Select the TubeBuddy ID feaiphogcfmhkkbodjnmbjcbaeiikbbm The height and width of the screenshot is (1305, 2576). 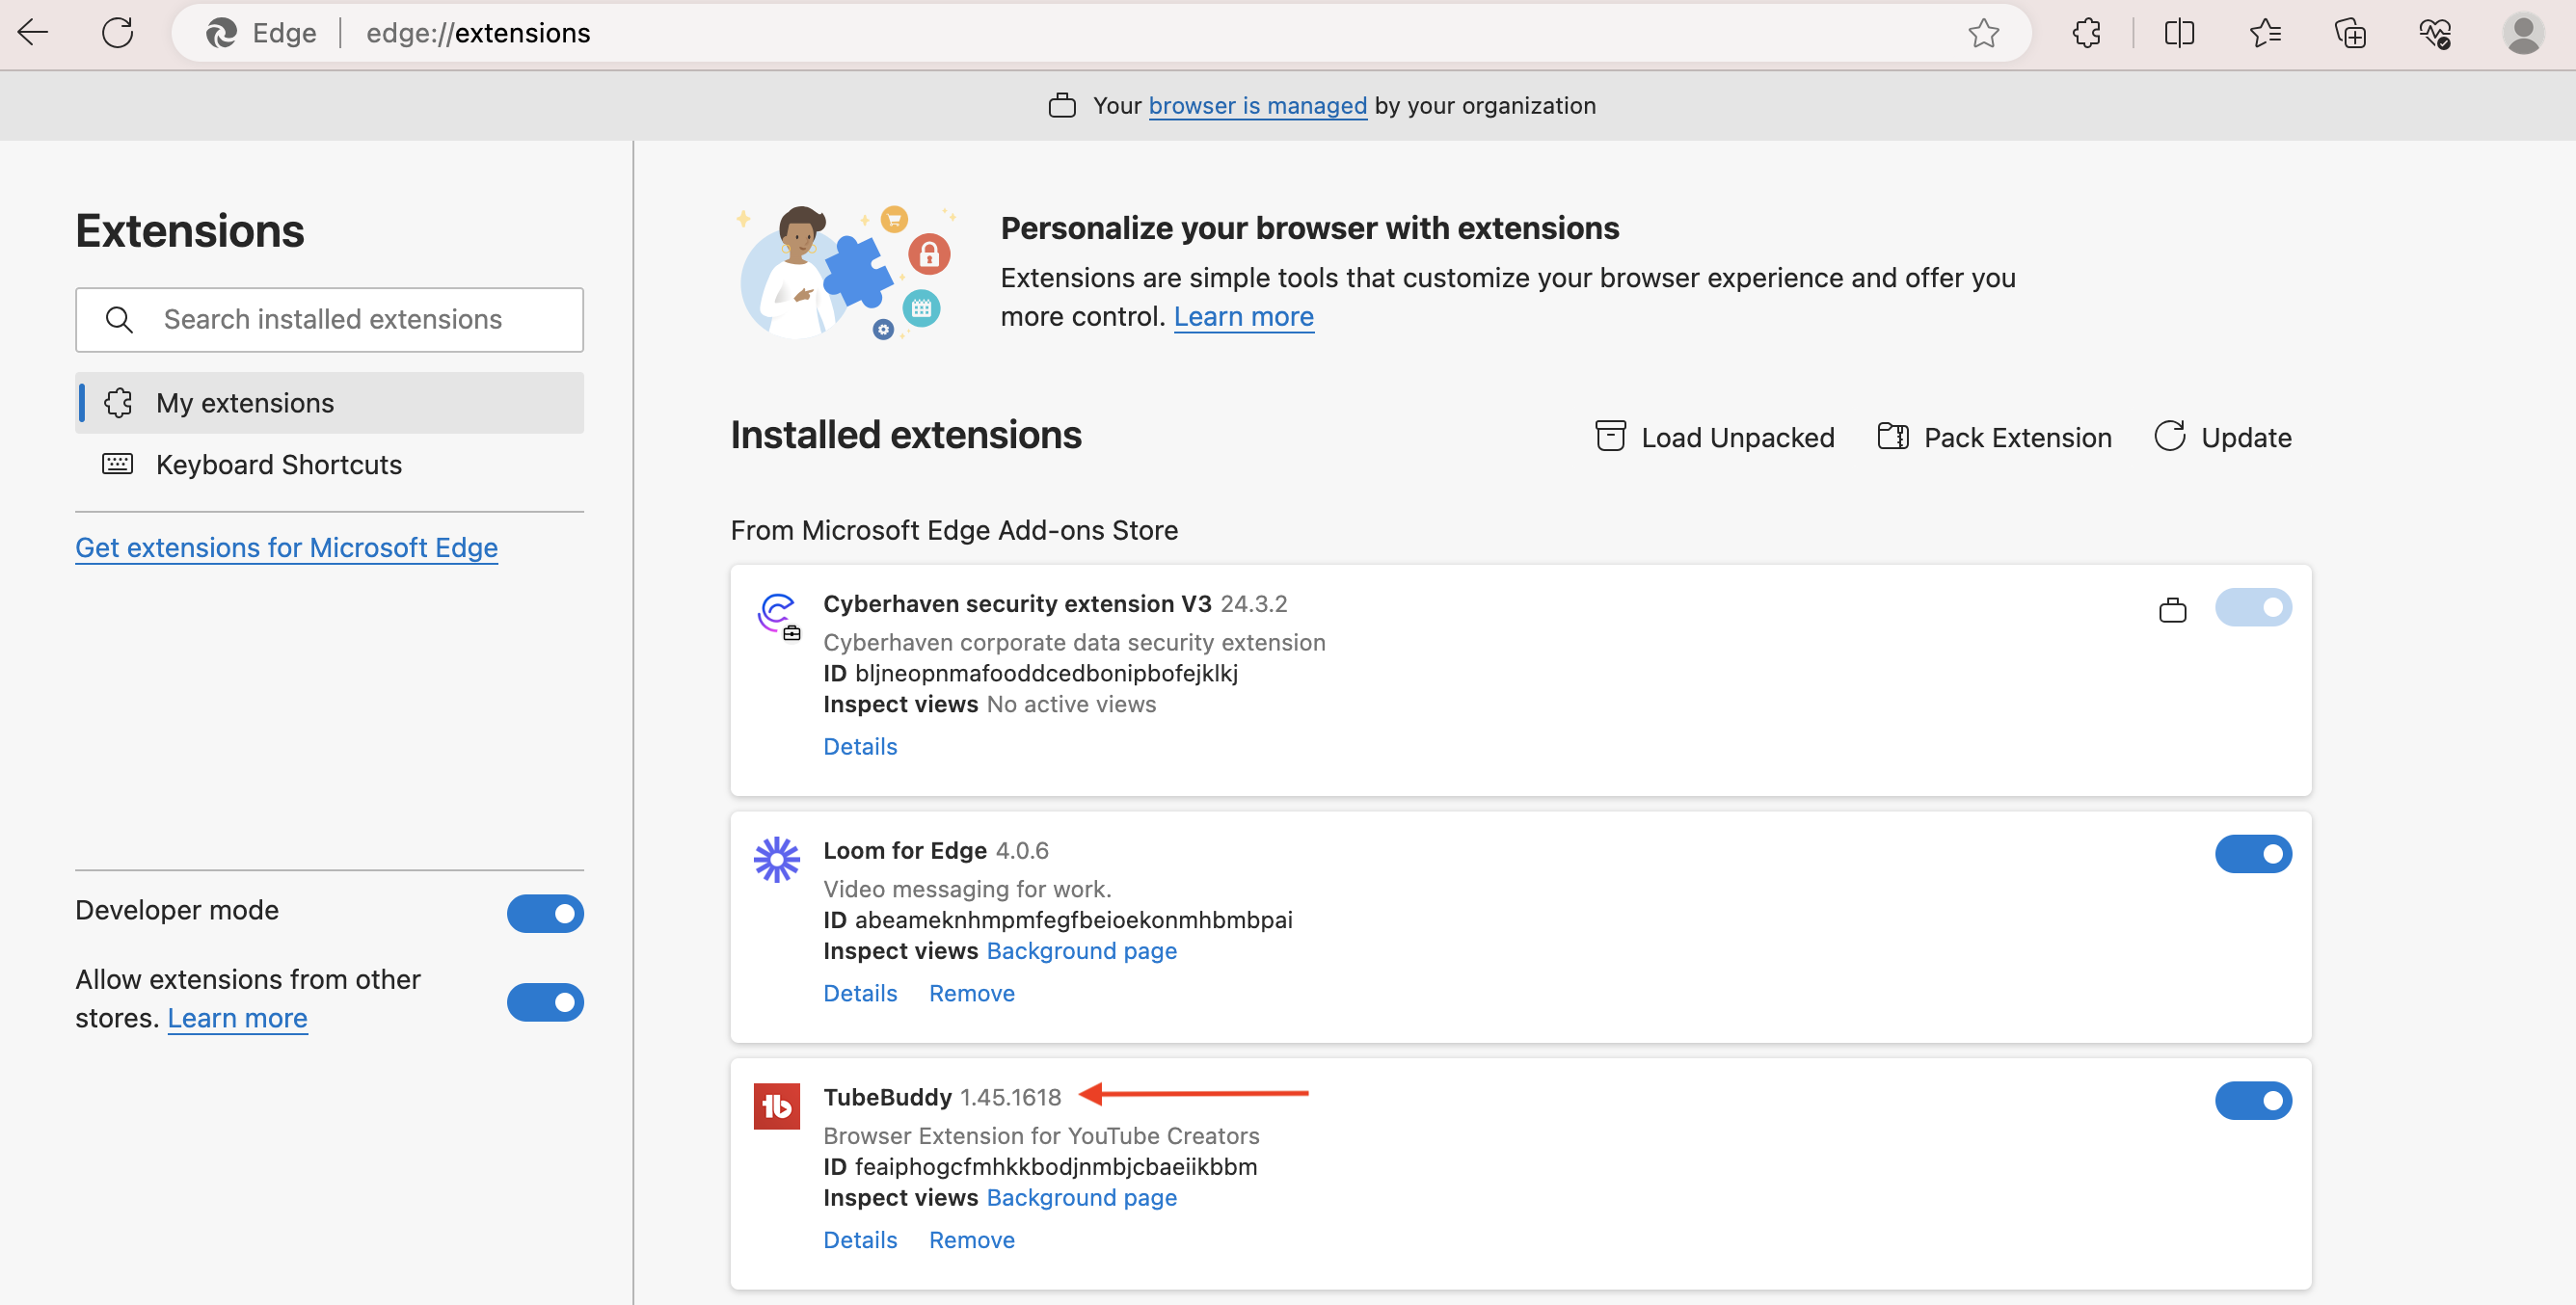point(1056,1167)
